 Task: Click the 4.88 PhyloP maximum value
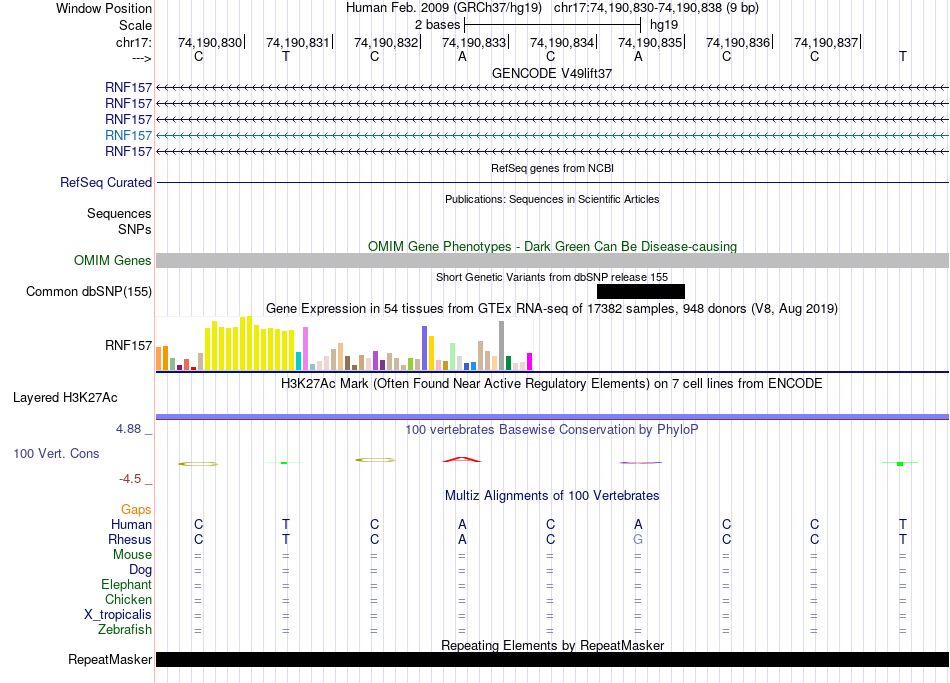[x=128, y=429]
